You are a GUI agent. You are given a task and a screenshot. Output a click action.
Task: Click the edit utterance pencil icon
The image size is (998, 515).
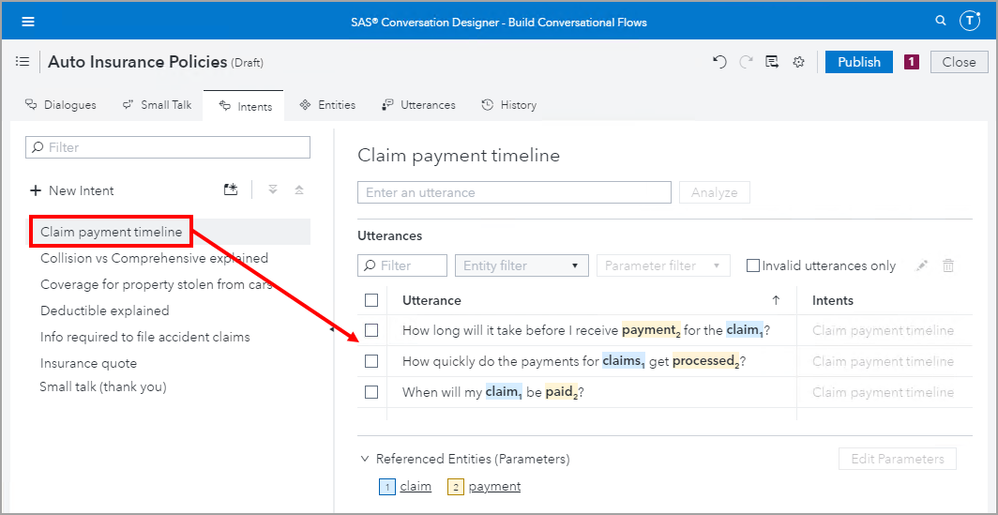coord(921,265)
